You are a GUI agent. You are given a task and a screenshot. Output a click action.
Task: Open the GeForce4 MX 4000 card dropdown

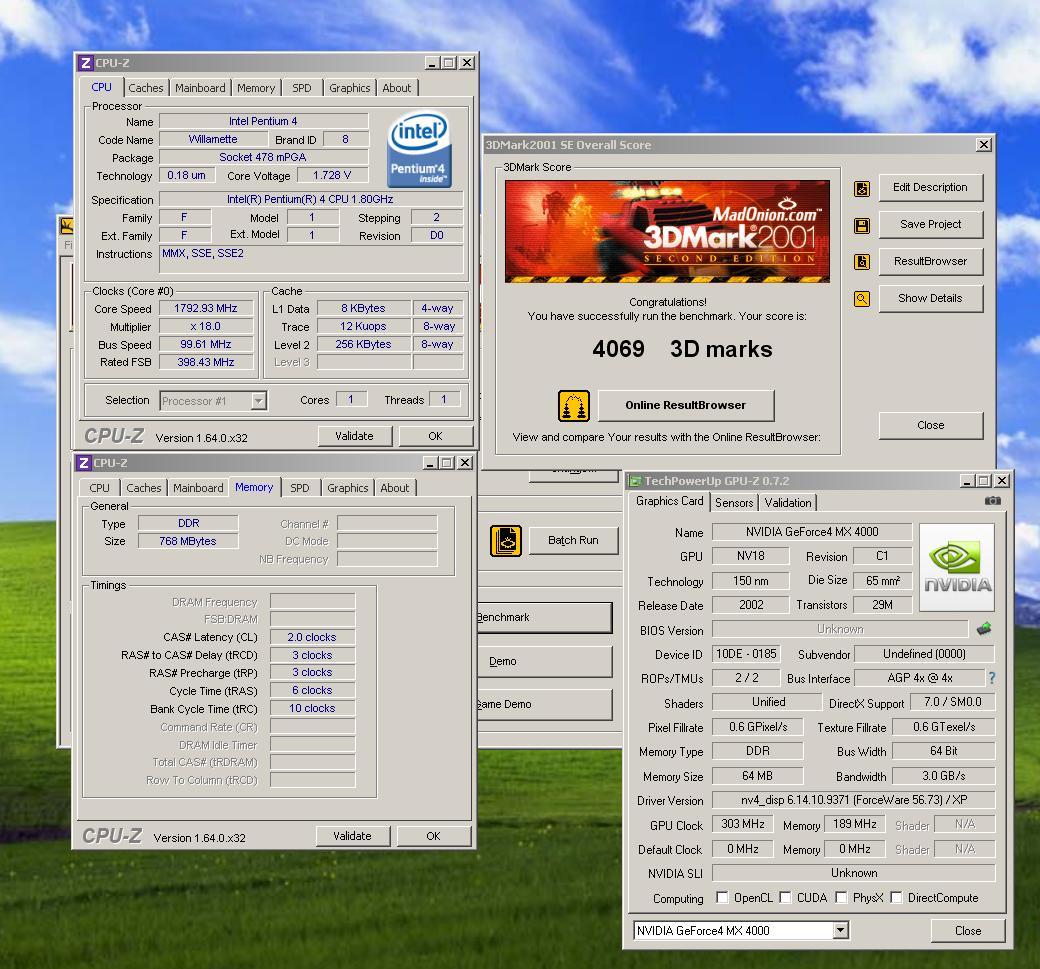coord(840,931)
